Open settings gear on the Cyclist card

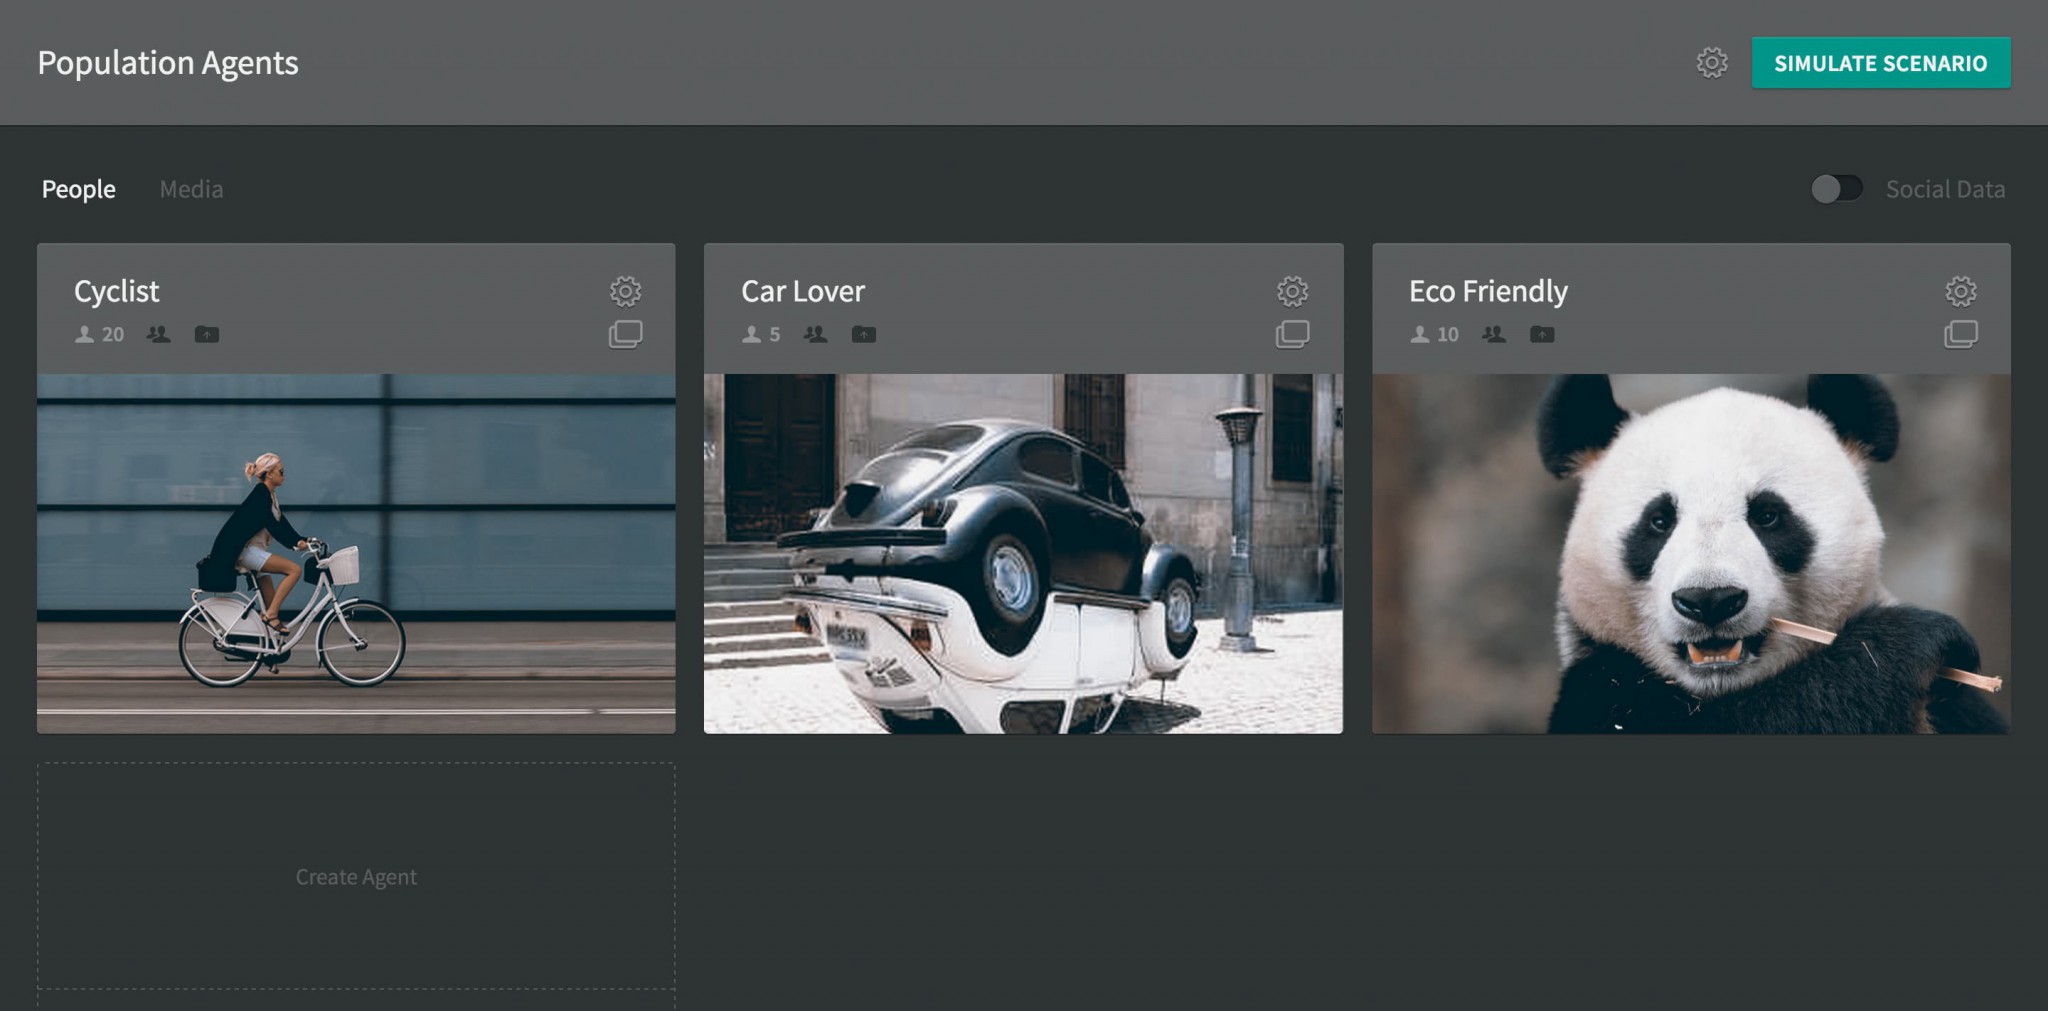[x=625, y=292]
